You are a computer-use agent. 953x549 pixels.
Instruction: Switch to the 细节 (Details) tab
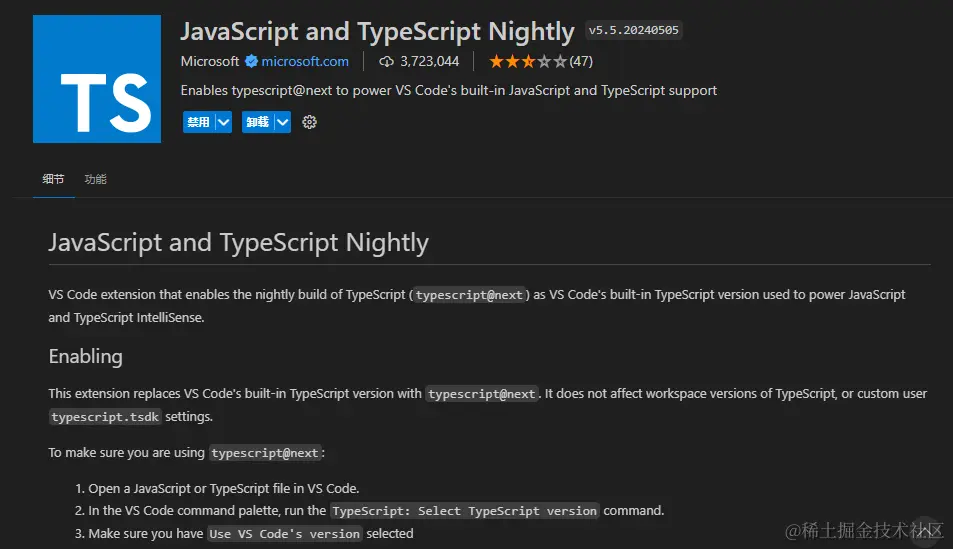pyautogui.click(x=53, y=179)
